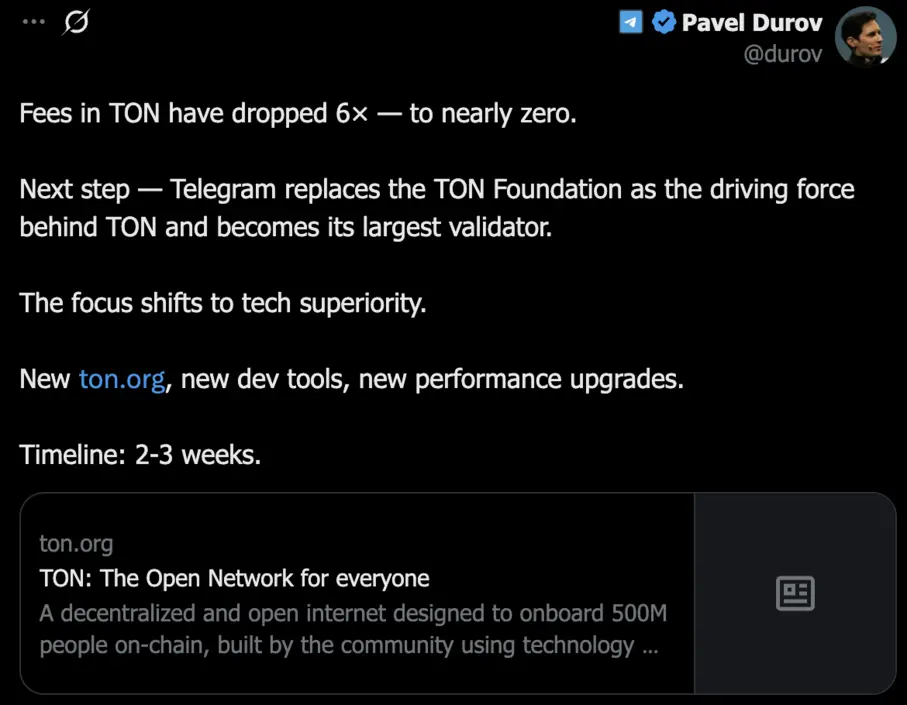Open the link preview card title

pyautogui.click(x=234, y=578)
